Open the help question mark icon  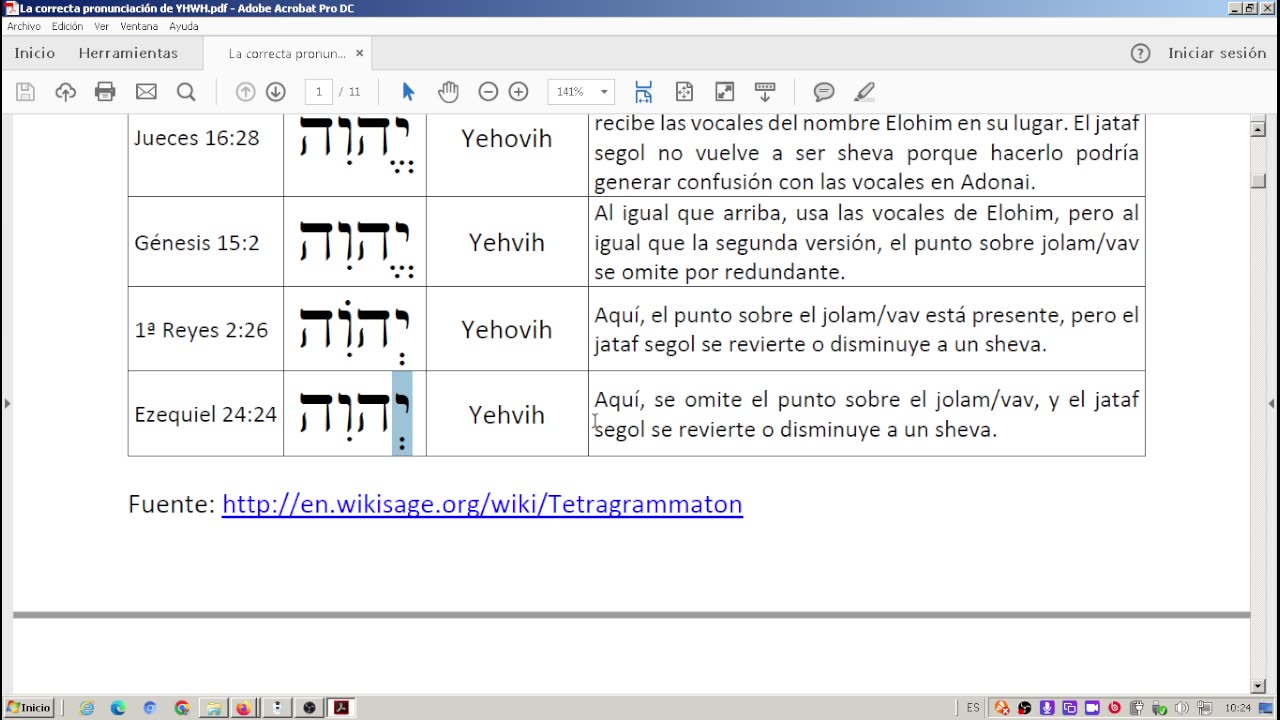tap(1140, 54)
